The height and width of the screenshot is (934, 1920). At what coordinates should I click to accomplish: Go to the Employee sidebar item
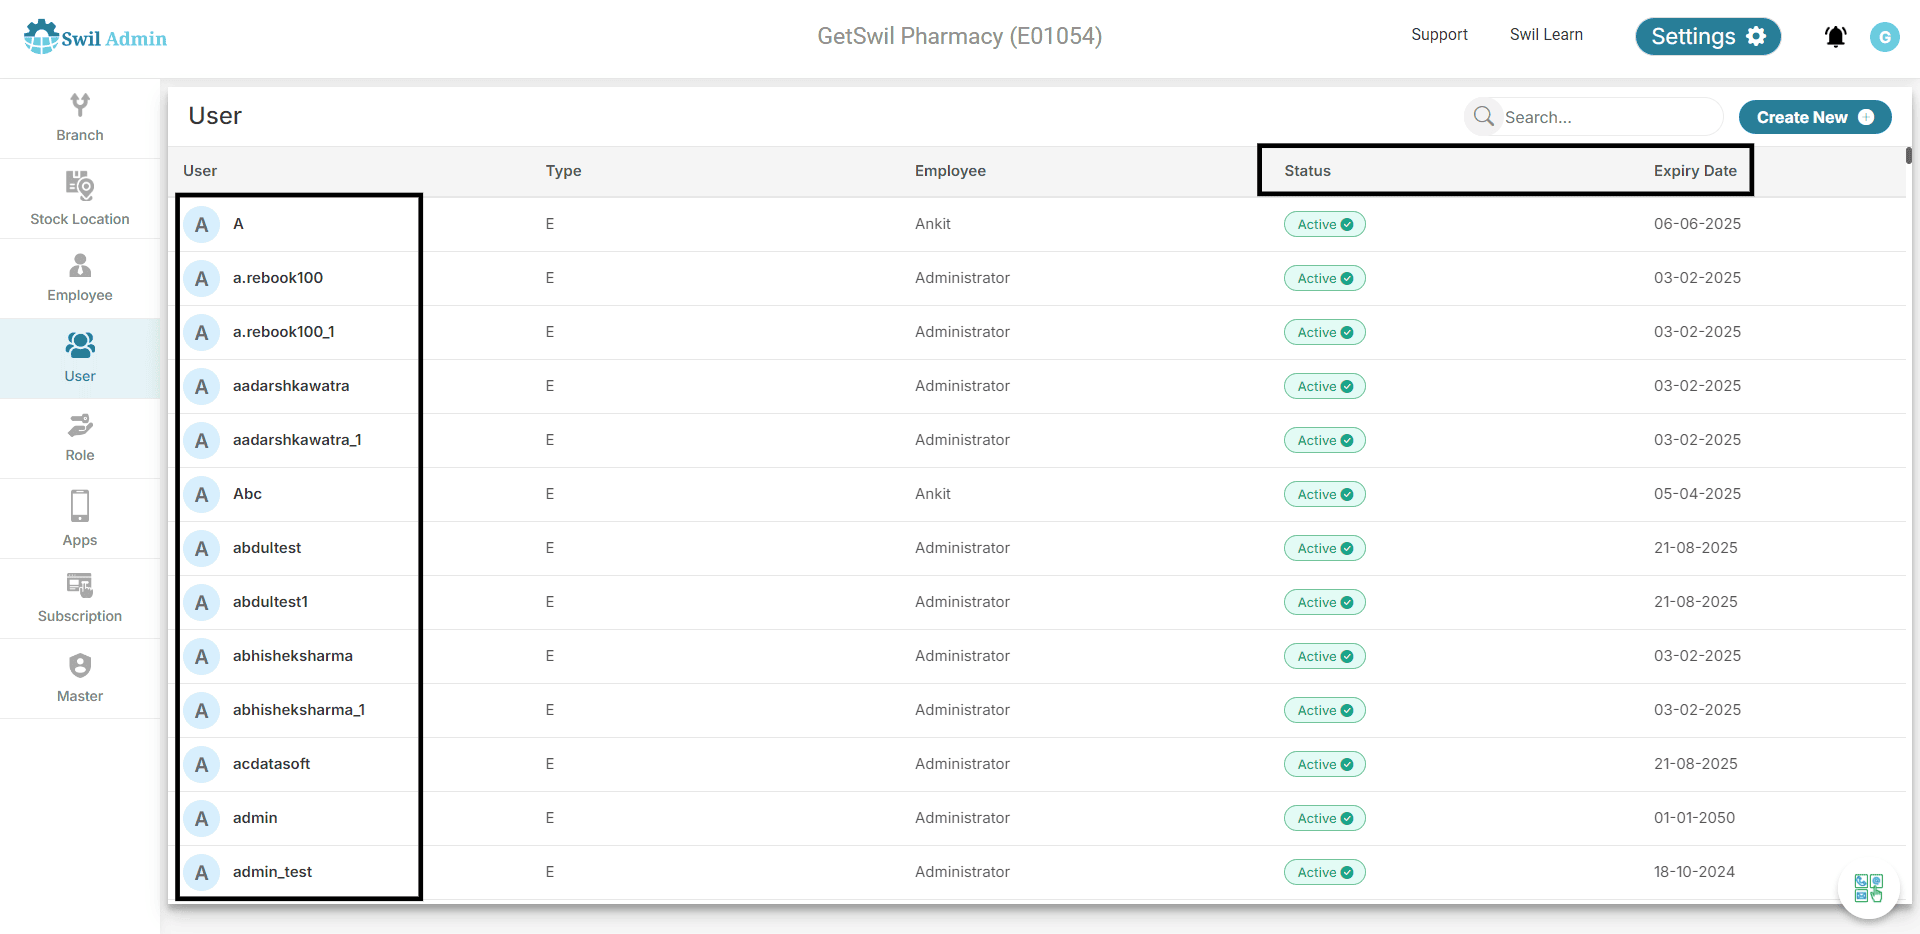[80, 279]
